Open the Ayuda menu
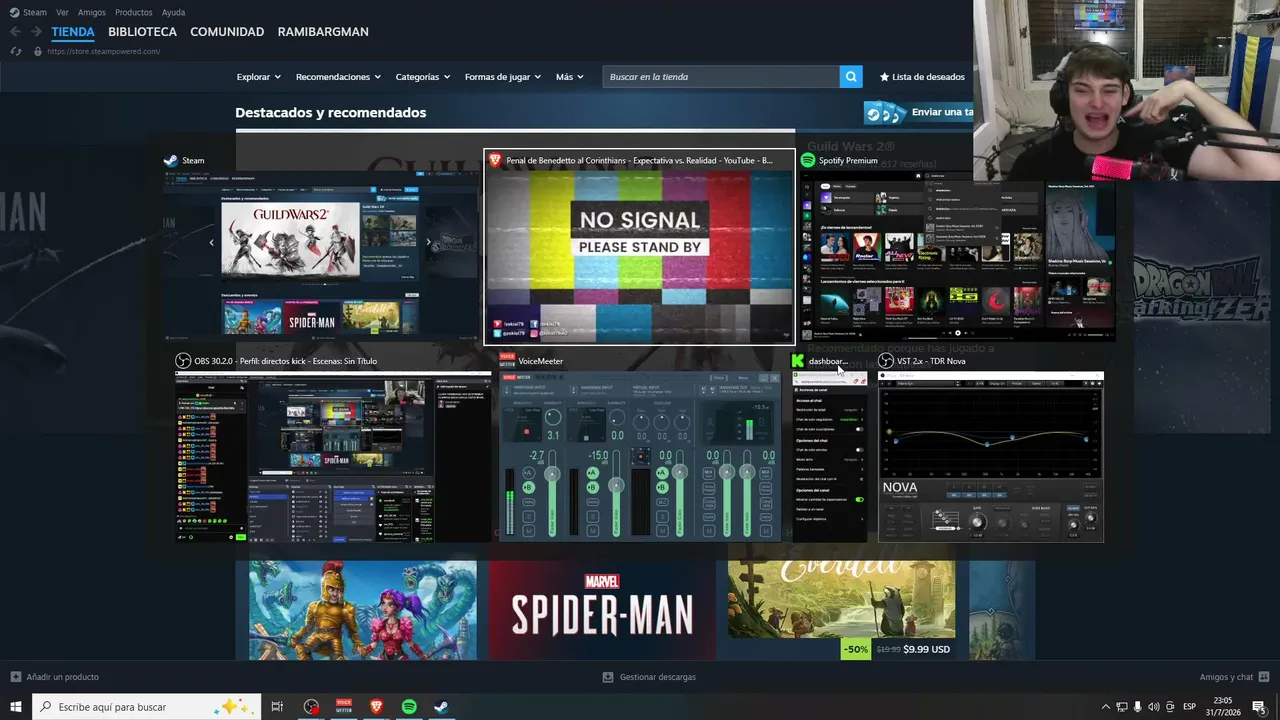Screen dimensions: 1280x720 click(173, 12)
